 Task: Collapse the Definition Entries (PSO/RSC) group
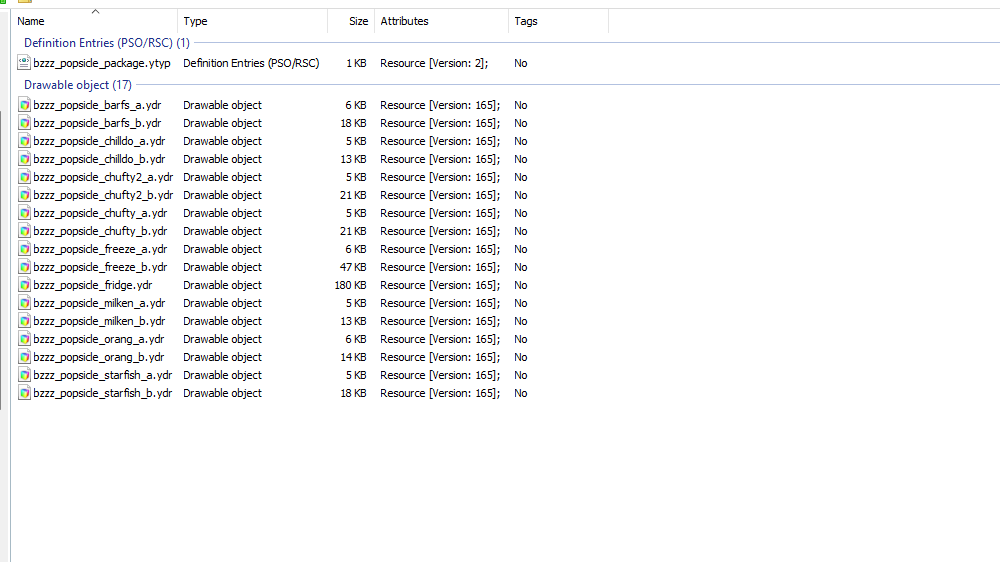click(x=106, y=43)
